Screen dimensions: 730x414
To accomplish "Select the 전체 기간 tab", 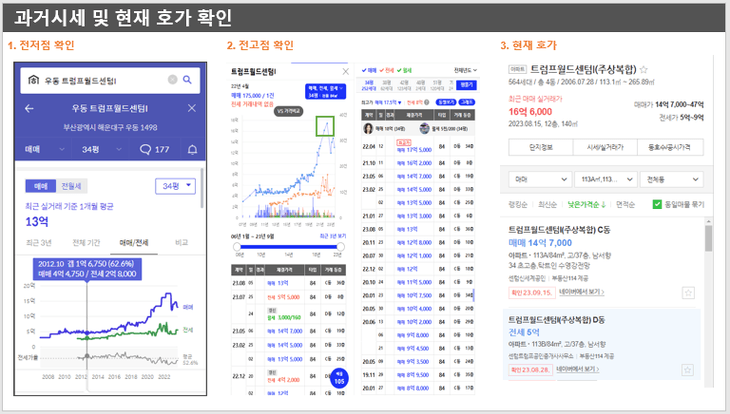I will pyautogui.click(x=86, y=243).
